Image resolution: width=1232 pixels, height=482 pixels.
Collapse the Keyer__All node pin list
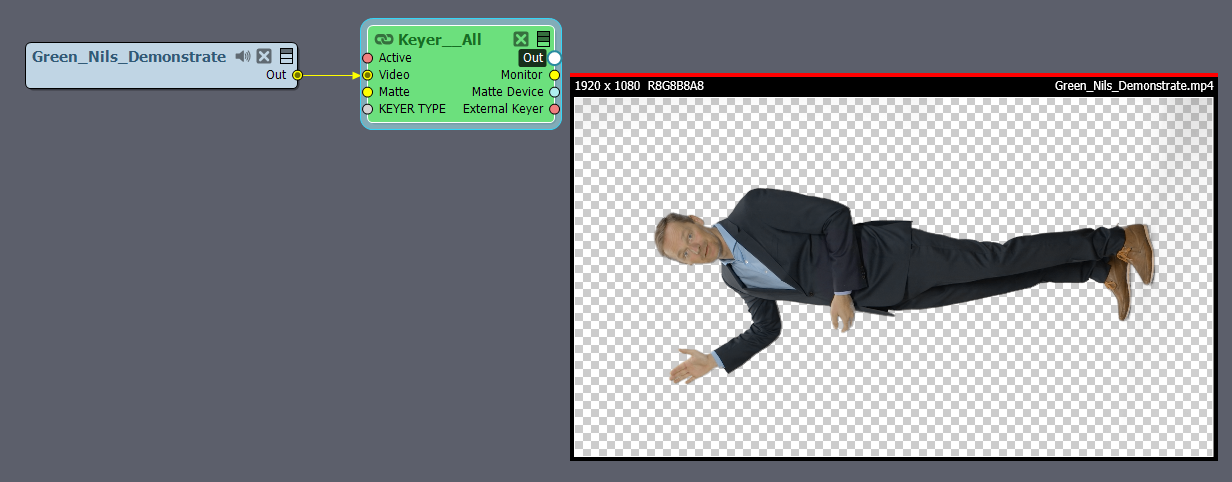[543, 40]
